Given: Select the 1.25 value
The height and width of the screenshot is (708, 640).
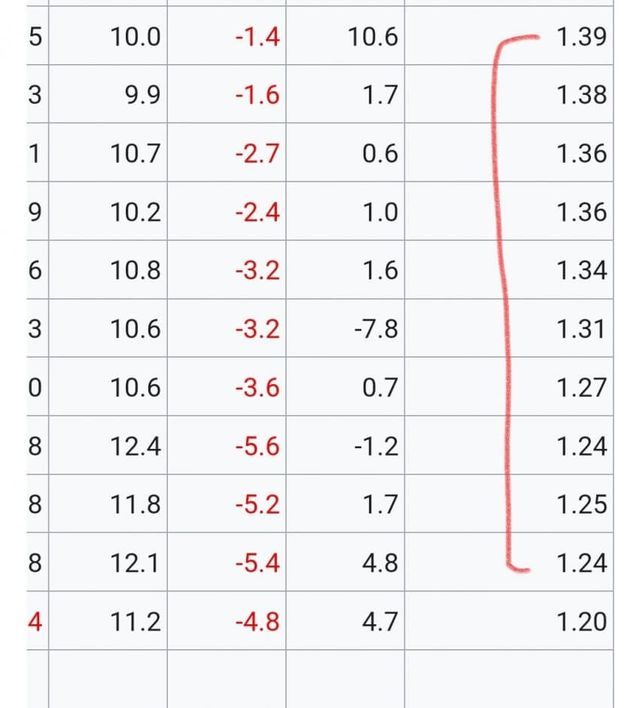Looking at the screenshot, I should (x=581, y=504).
